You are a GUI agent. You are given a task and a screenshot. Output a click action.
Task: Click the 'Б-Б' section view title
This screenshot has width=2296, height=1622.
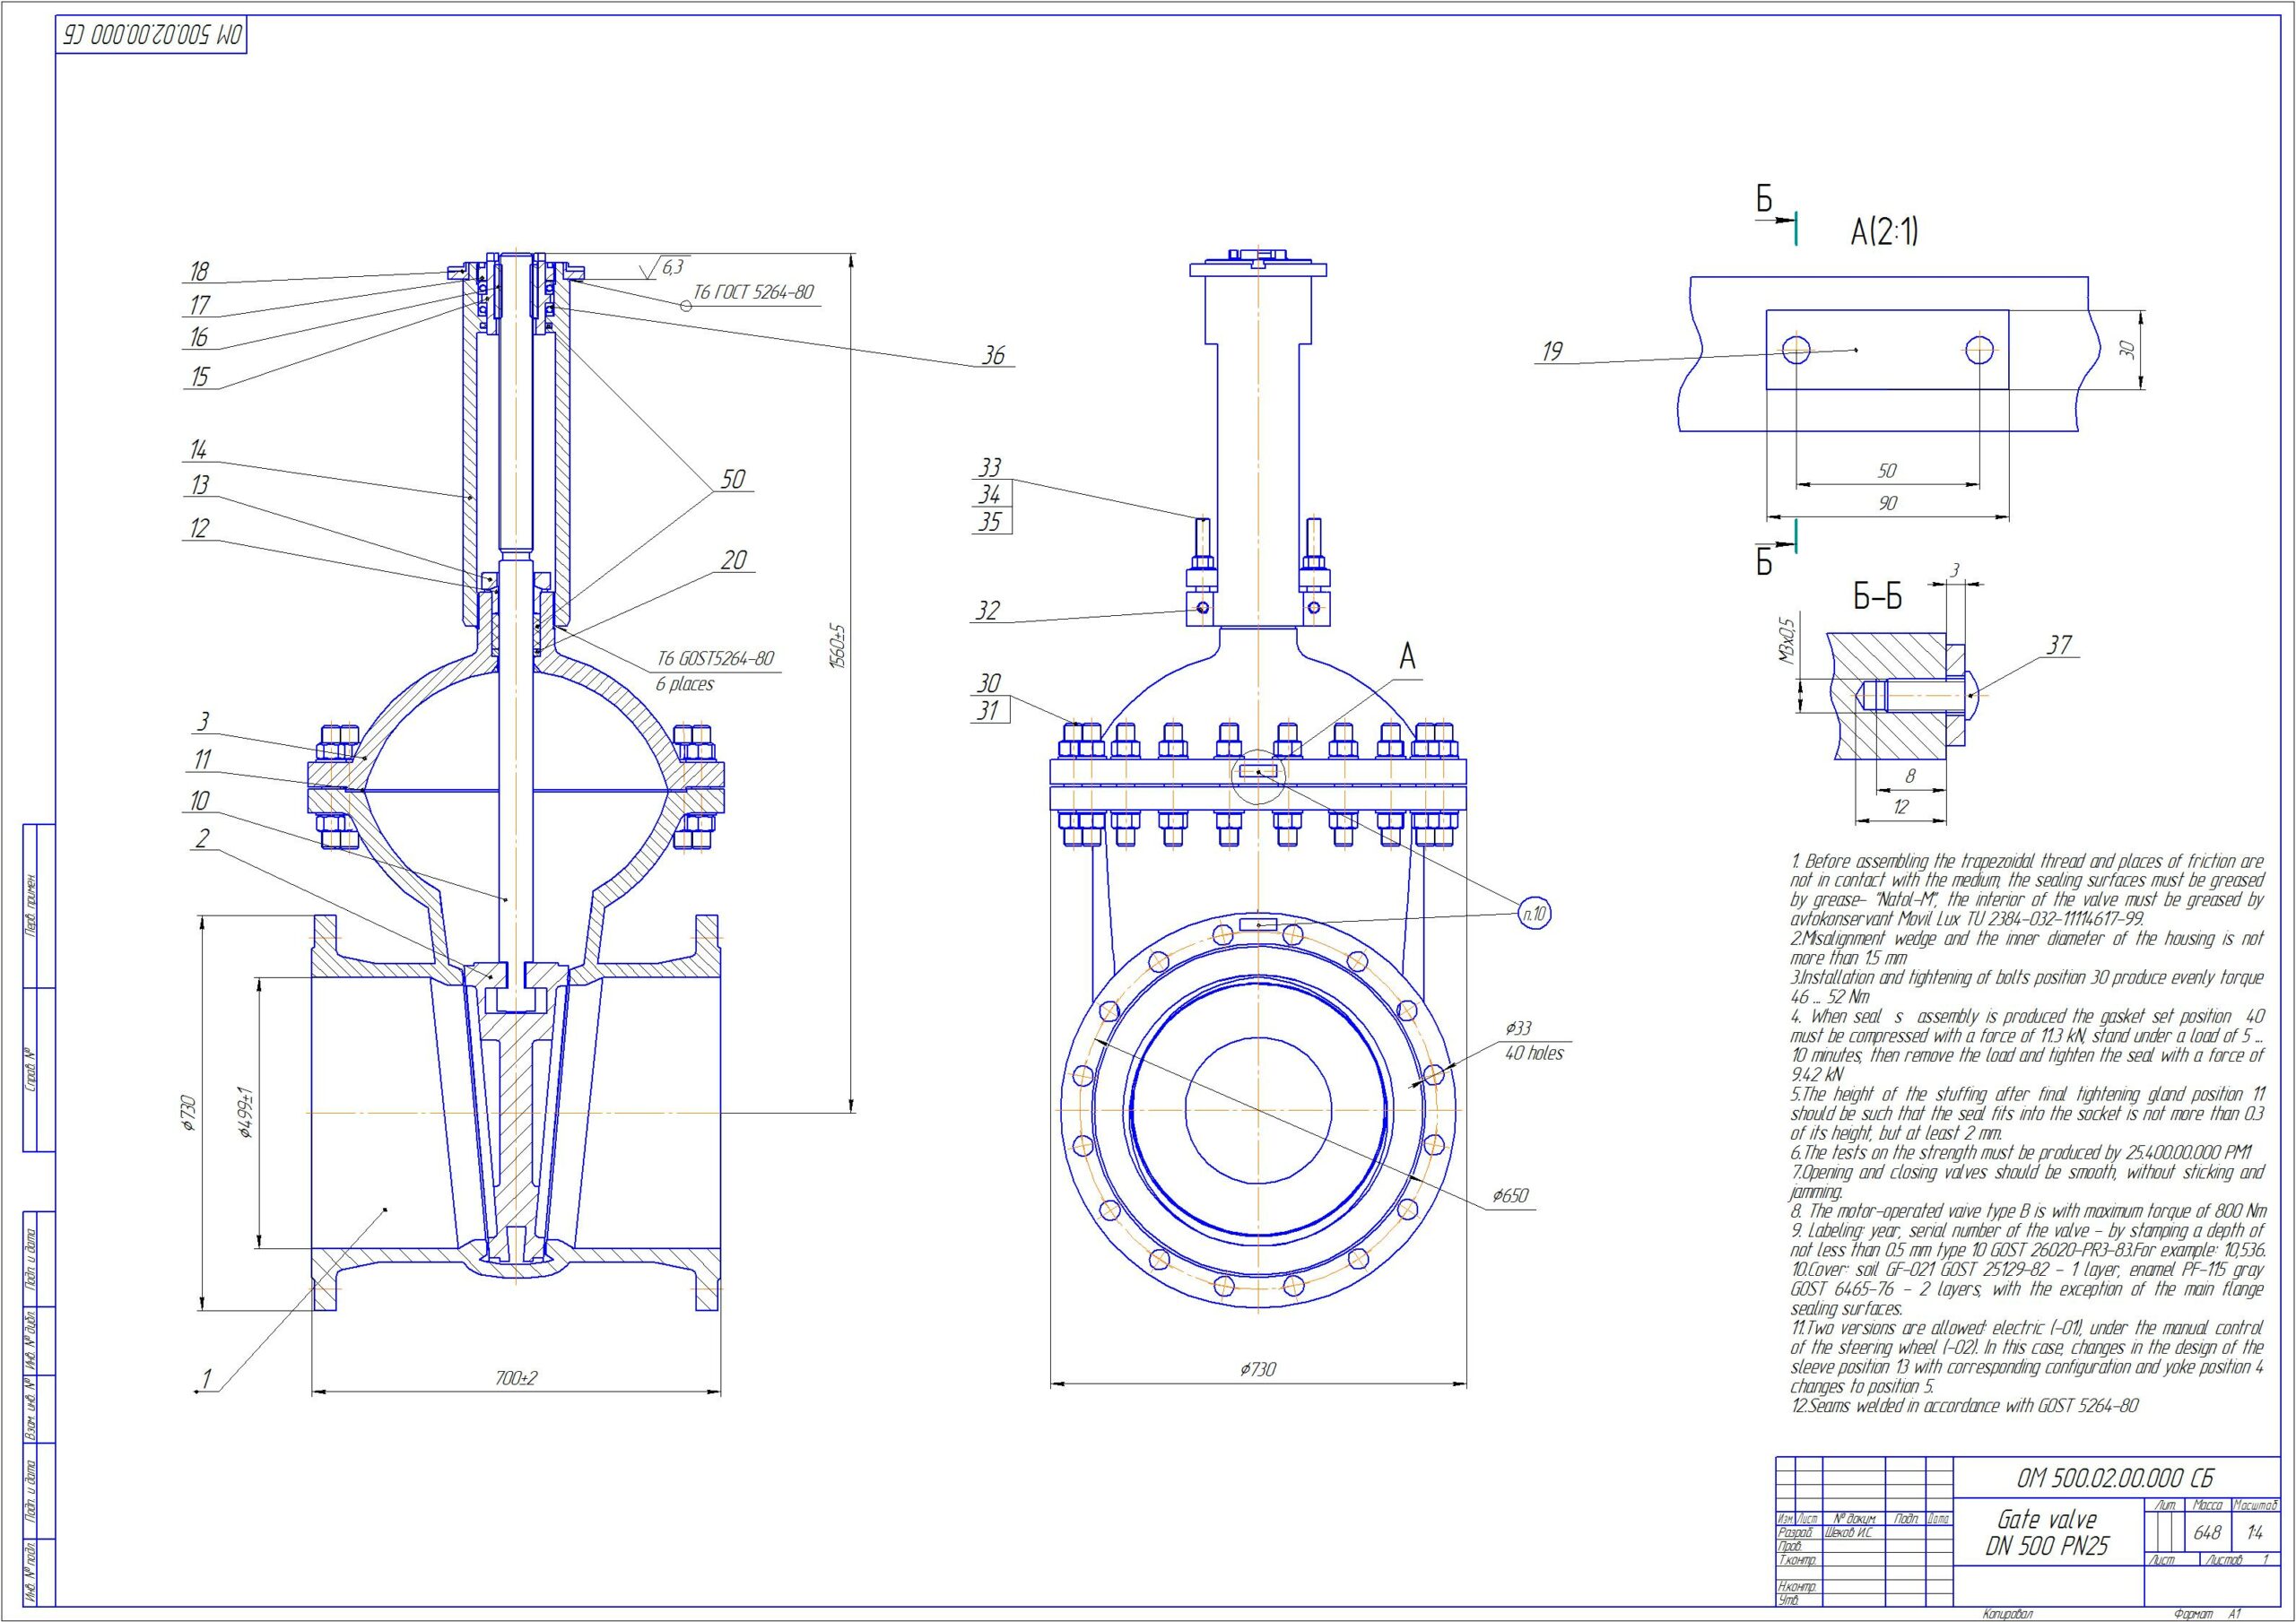pyautogui.click(x=1877, y=598)
